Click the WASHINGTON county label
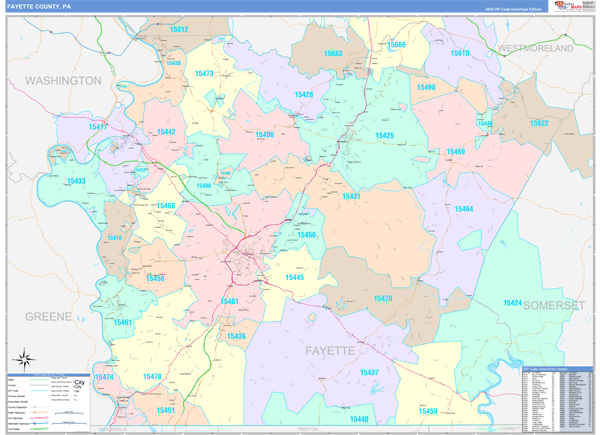Screen dimensions: 600x435 (63, 80)
